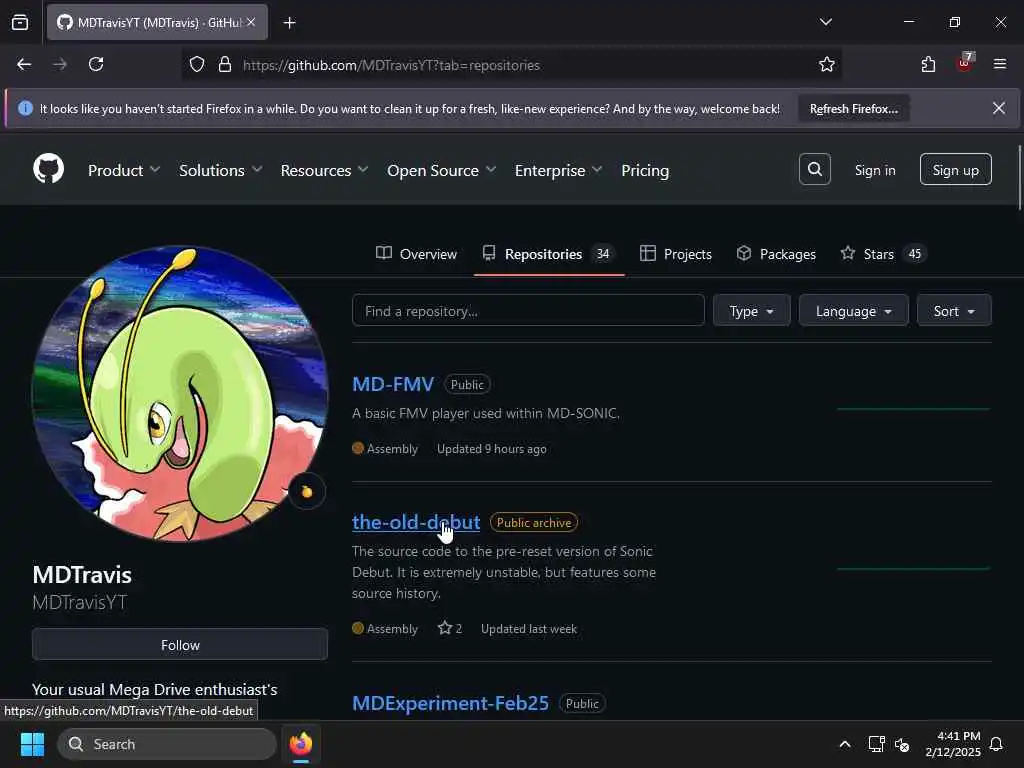Image resolution: width=1024 pixels, height=768 pixels.
Task: Click the page vertical scrollbar
Action: (x=1019, y=178)
